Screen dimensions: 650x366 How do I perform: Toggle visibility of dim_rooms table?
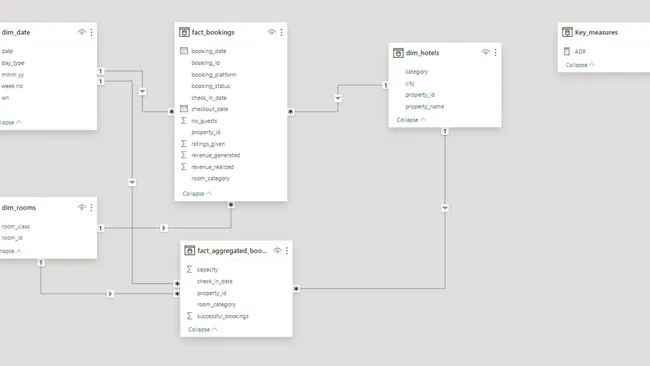point(82,207)
